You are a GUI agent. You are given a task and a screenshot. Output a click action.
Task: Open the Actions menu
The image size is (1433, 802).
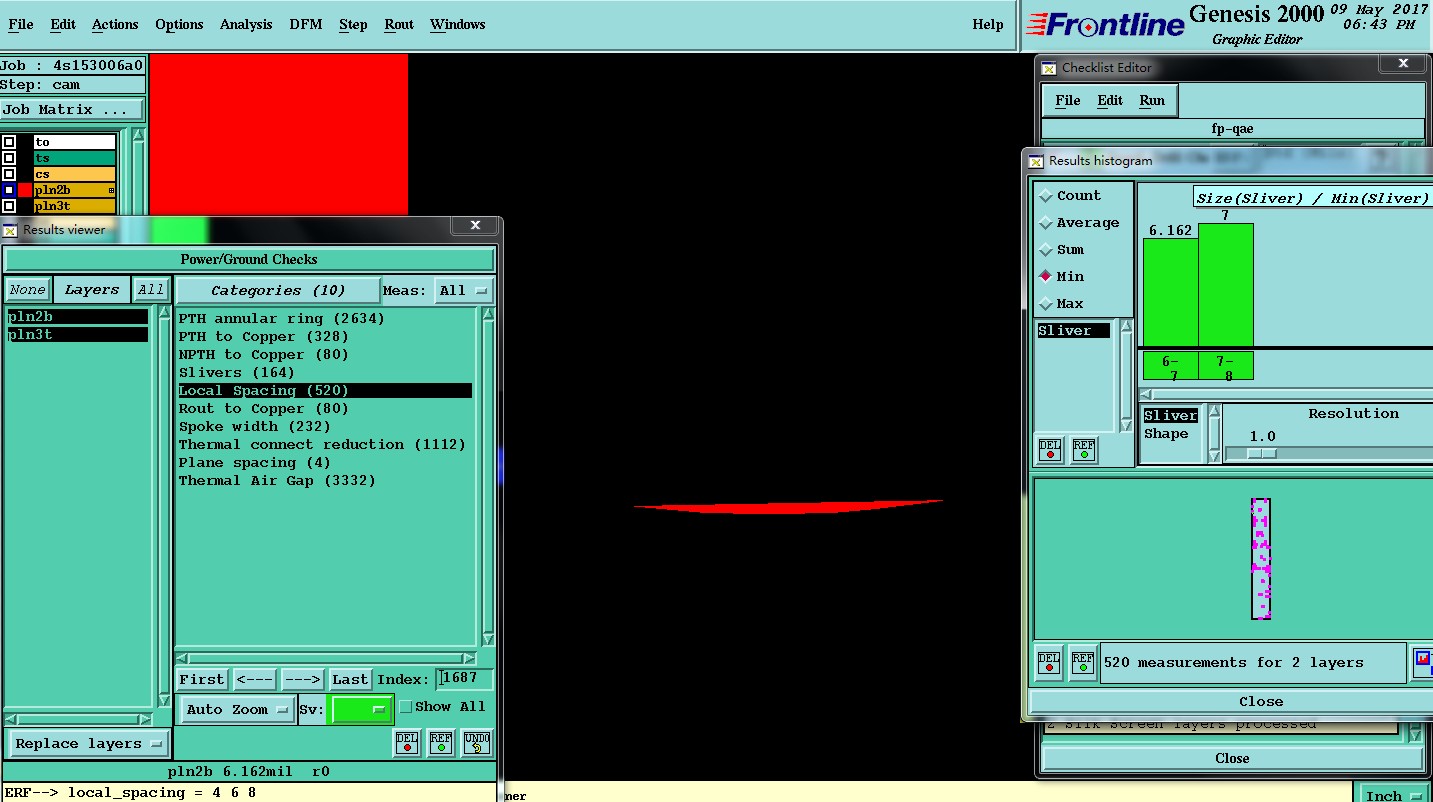pos(115,24)
